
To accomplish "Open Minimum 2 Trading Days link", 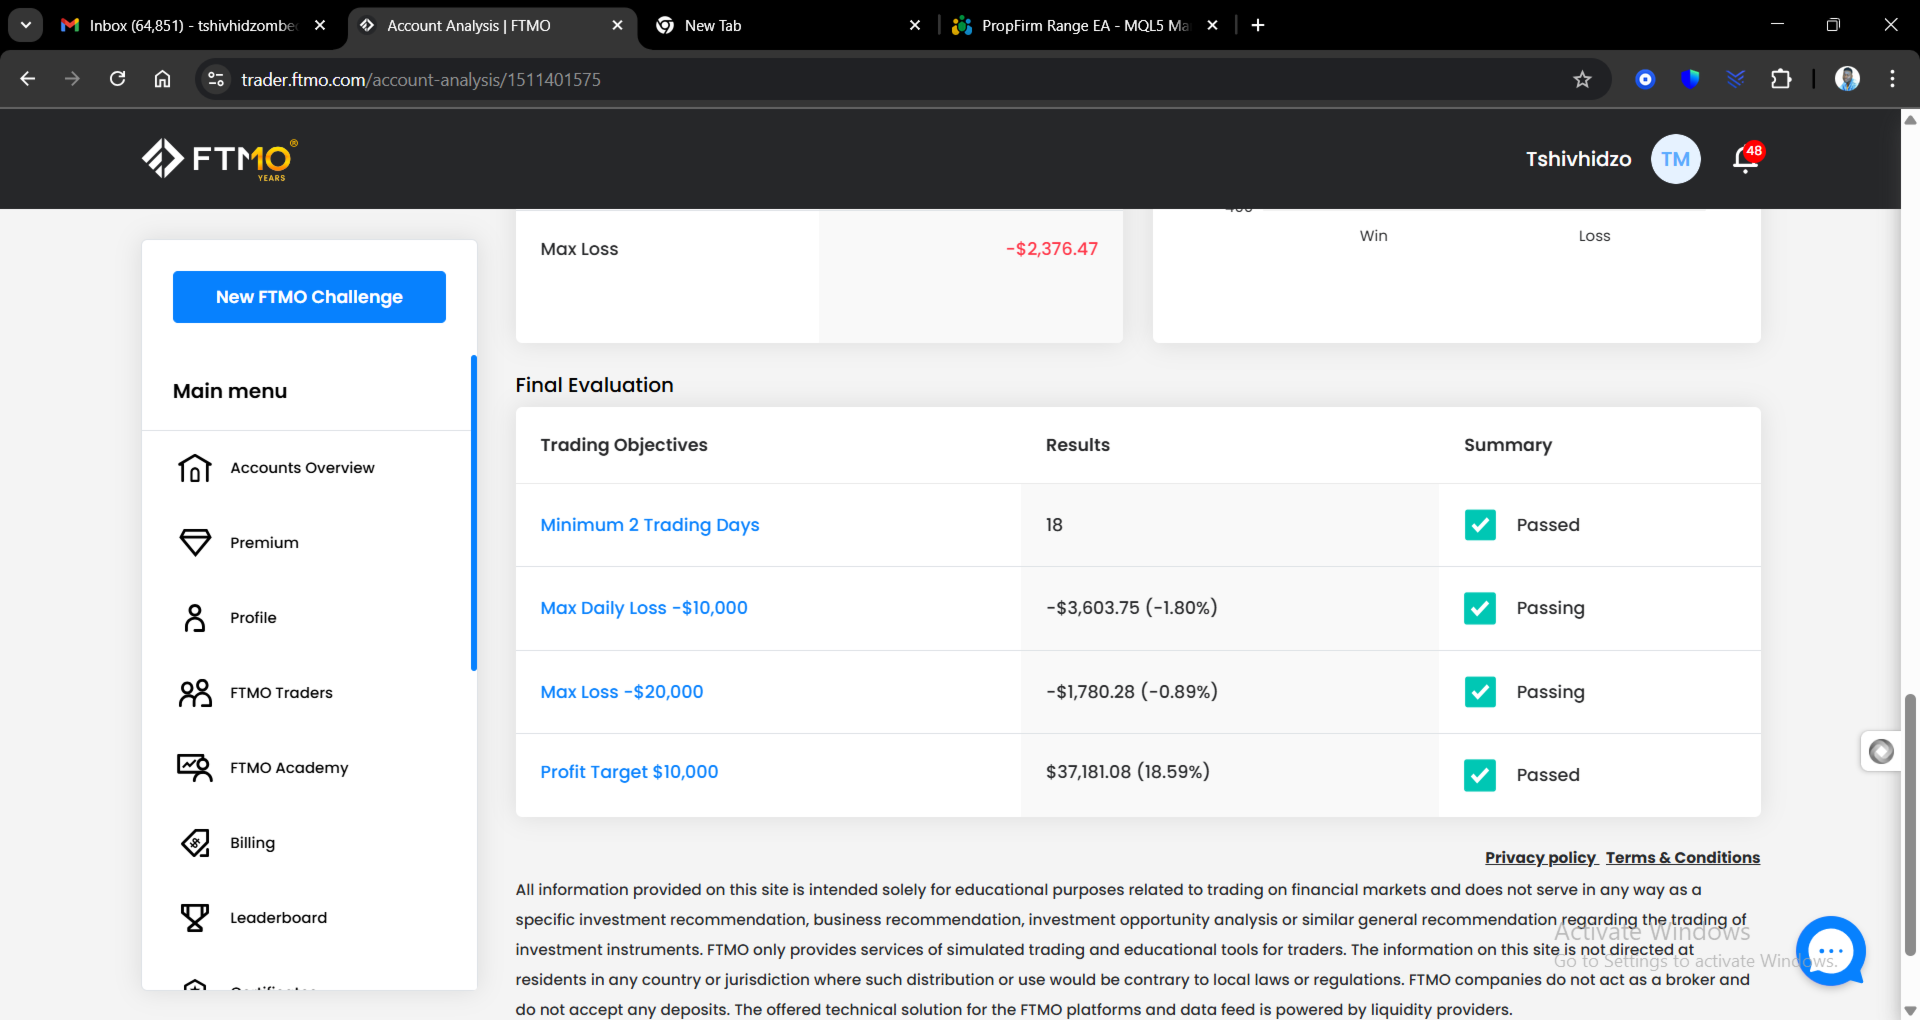I will [x=650, y=525].
